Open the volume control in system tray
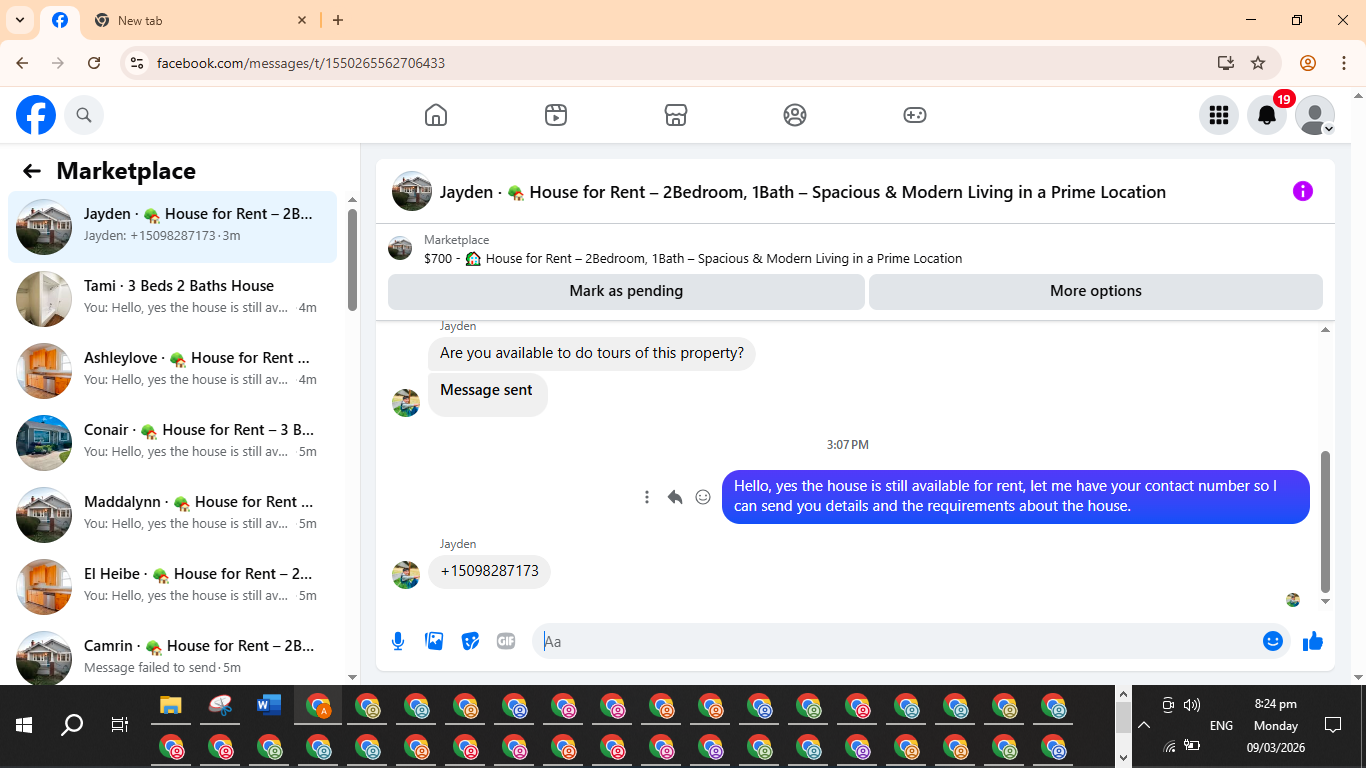This screenshot has width=1366, height=768. [1191, 705]
